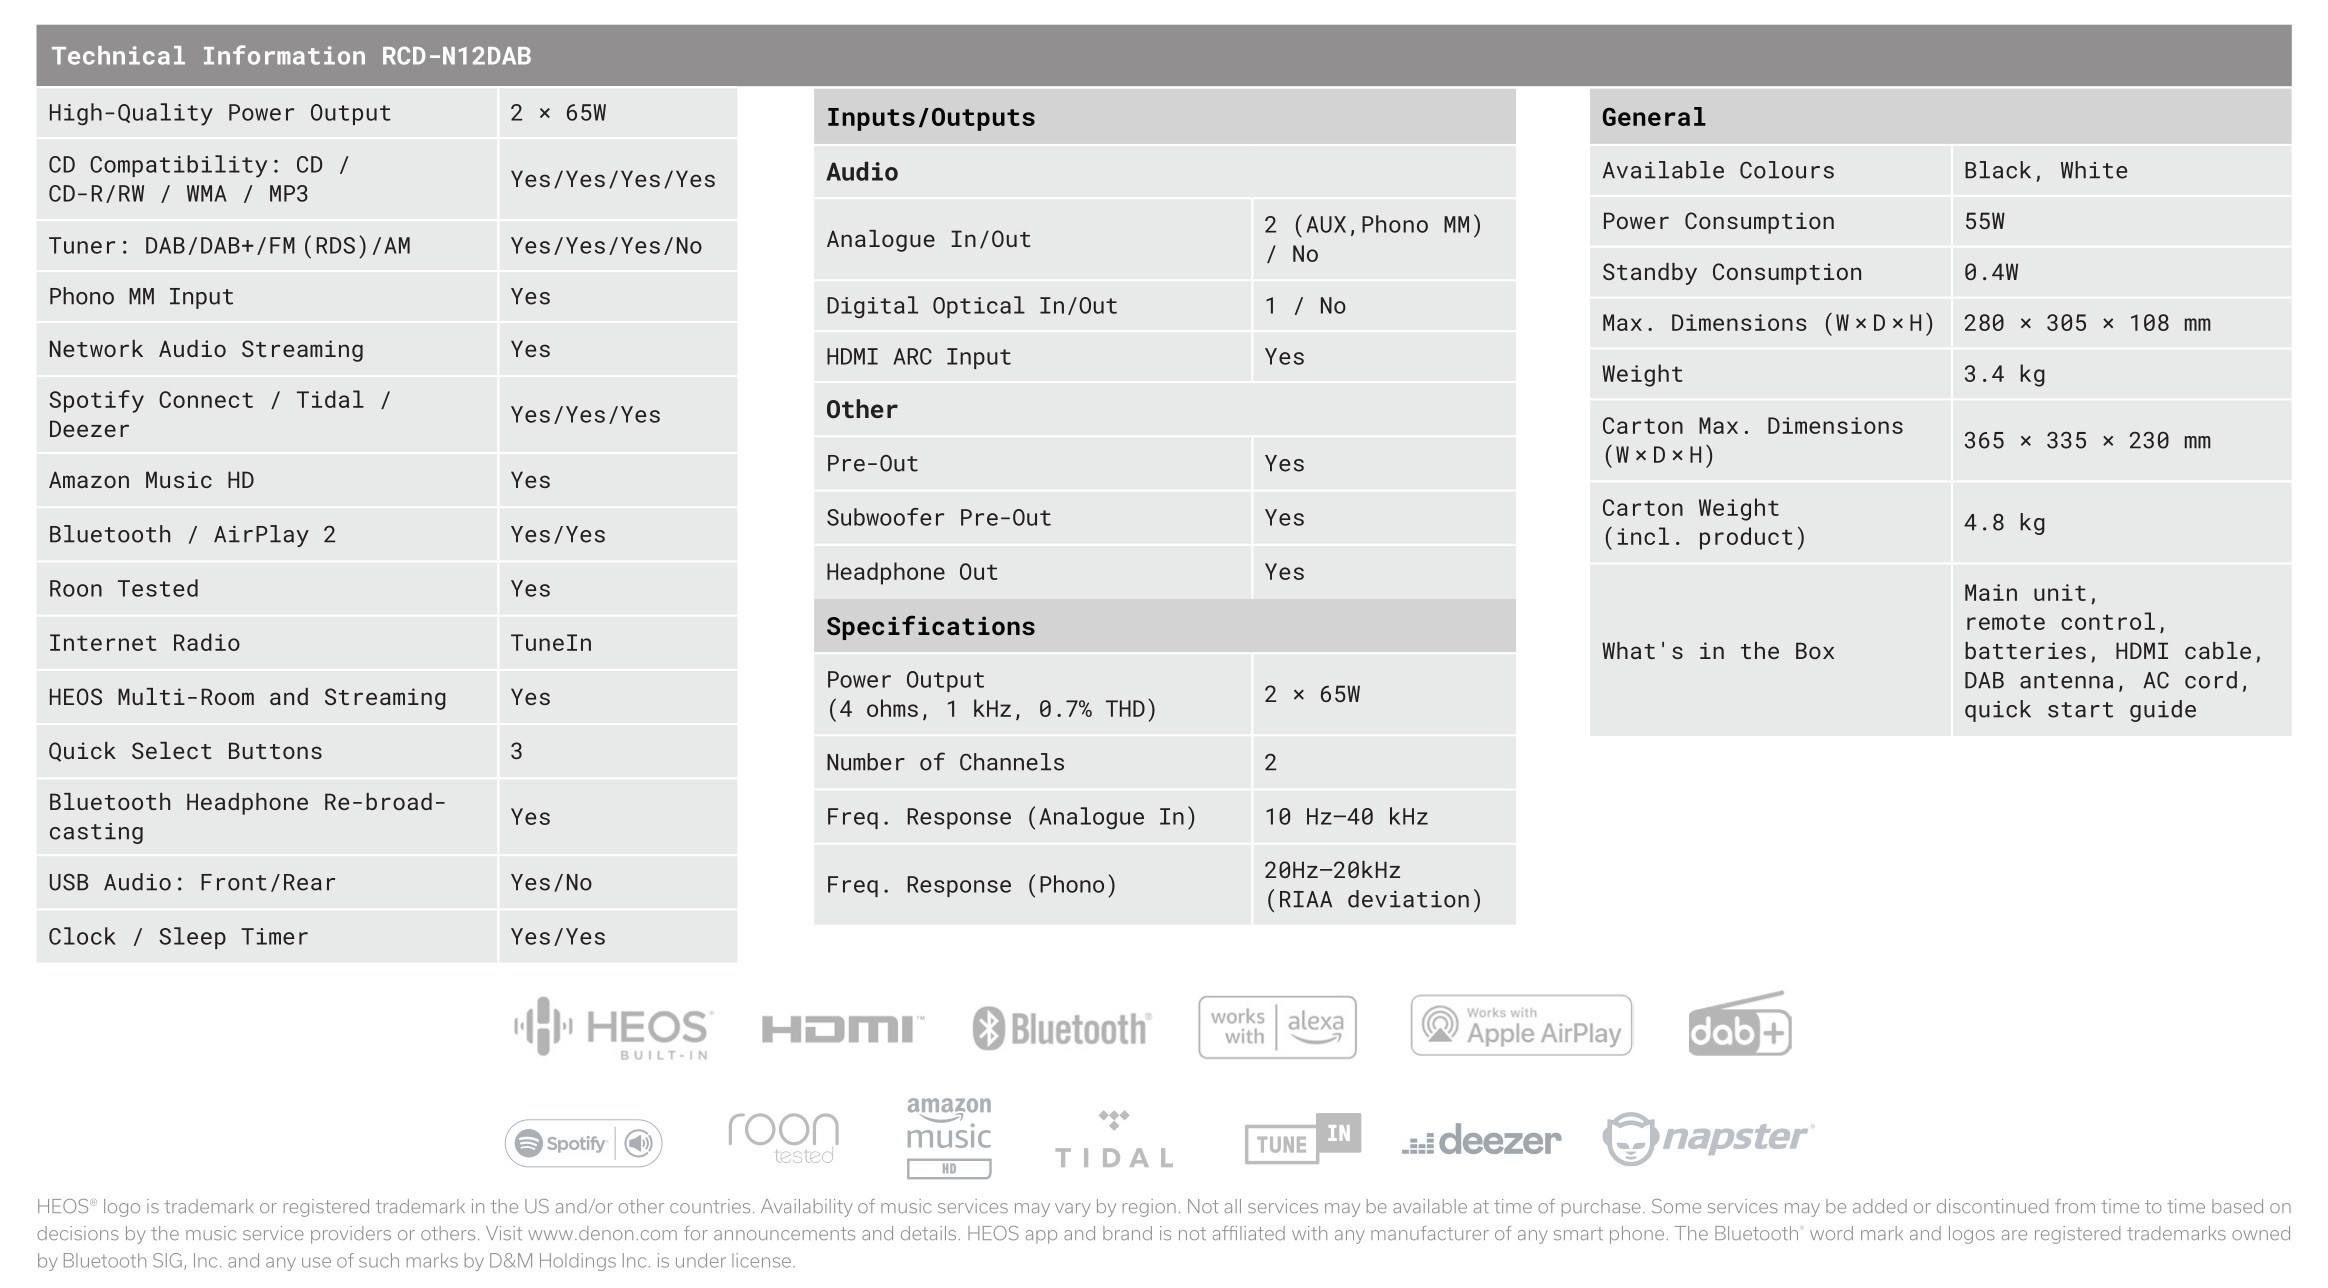The height and width of the screenshot is (1288, 2328).
Task: Select the 20Hz–20kHz RIAA deviation value
Action: coord(1373,885)
